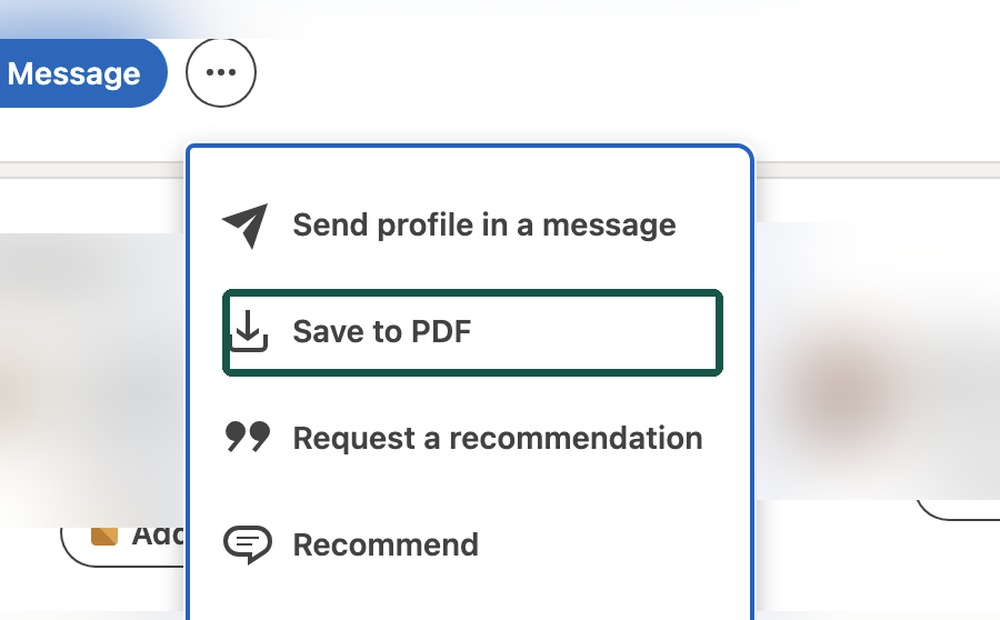Click the partially visible Add button

122,542
